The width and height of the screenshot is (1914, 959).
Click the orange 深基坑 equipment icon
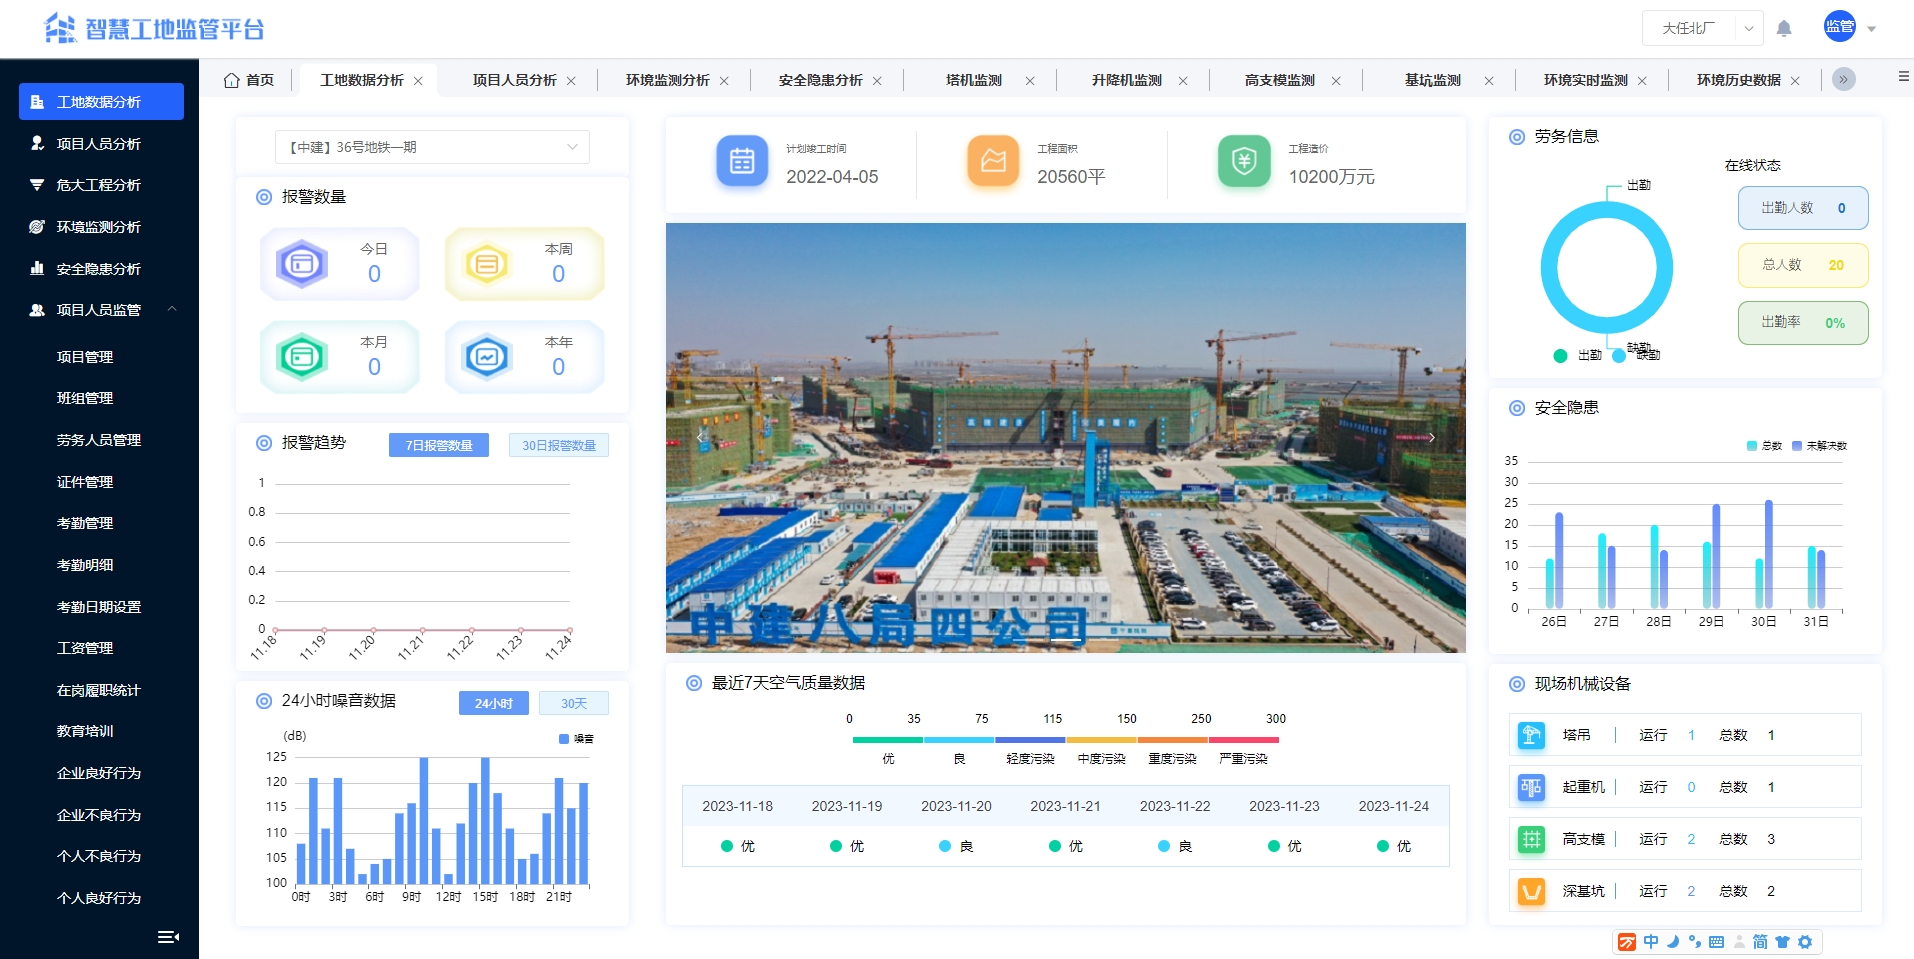click(1531, 891)
